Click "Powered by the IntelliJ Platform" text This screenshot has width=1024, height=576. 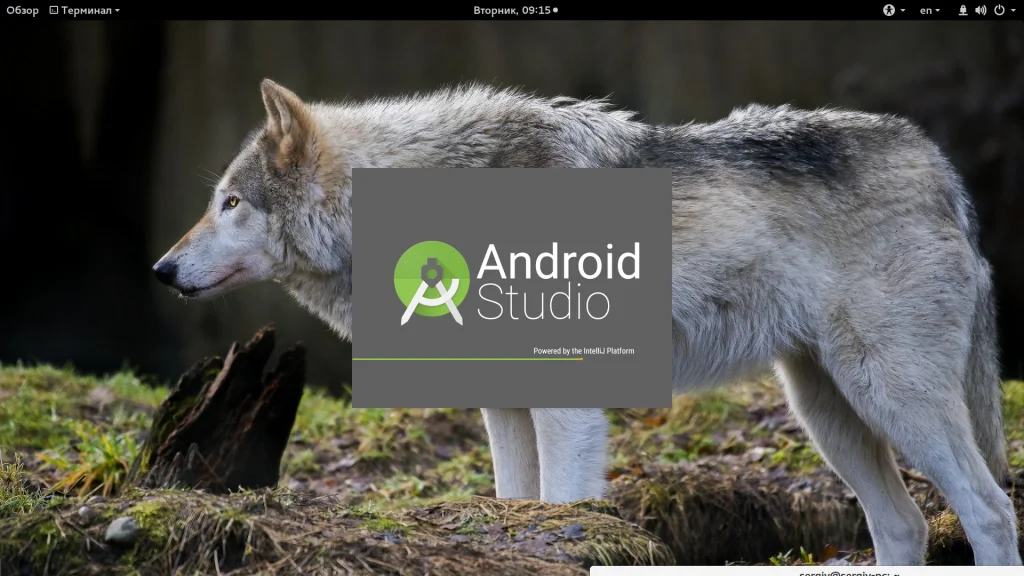(x=583, y=351)
